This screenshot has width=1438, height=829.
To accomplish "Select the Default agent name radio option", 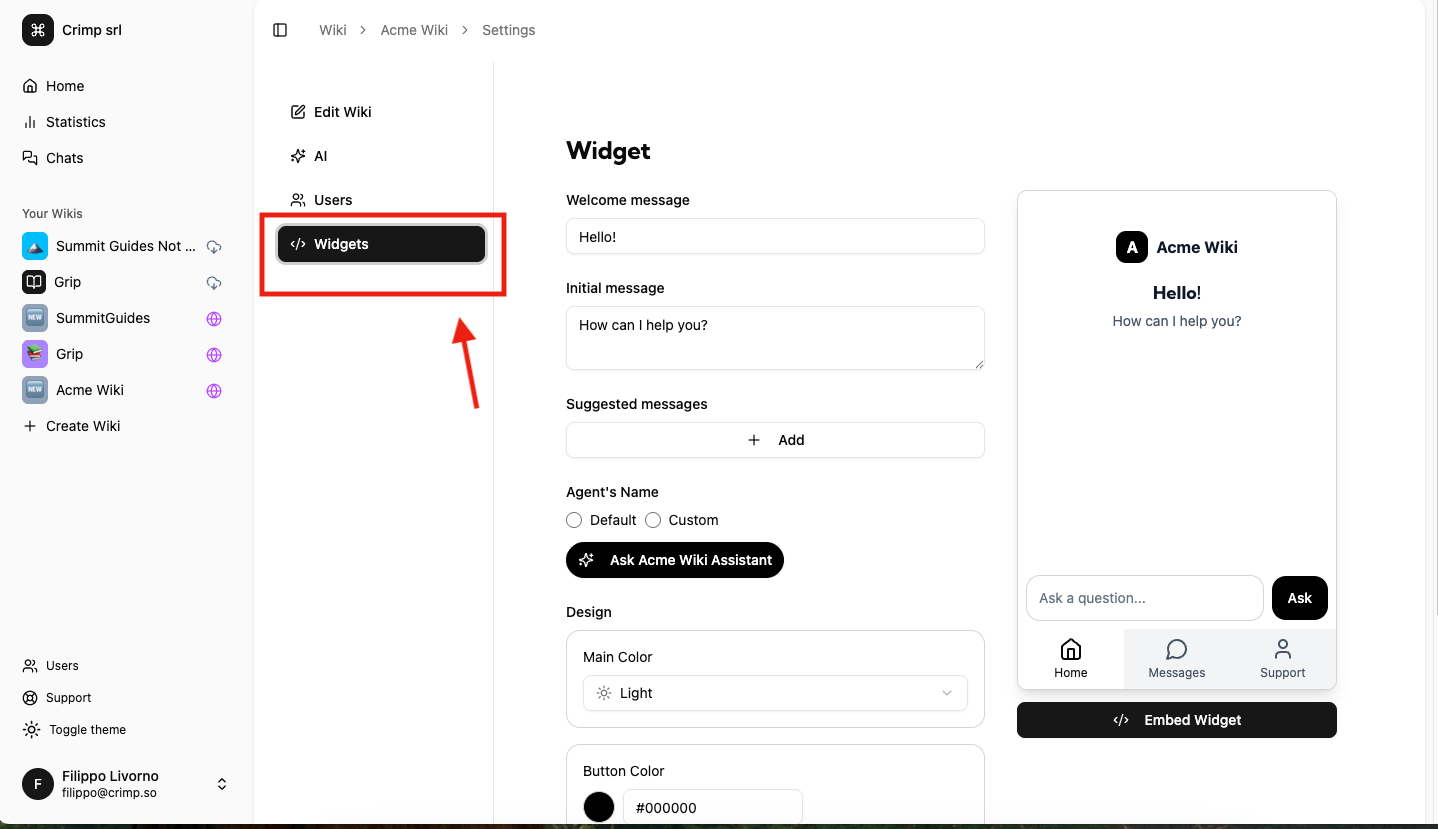I will [574, 520].
